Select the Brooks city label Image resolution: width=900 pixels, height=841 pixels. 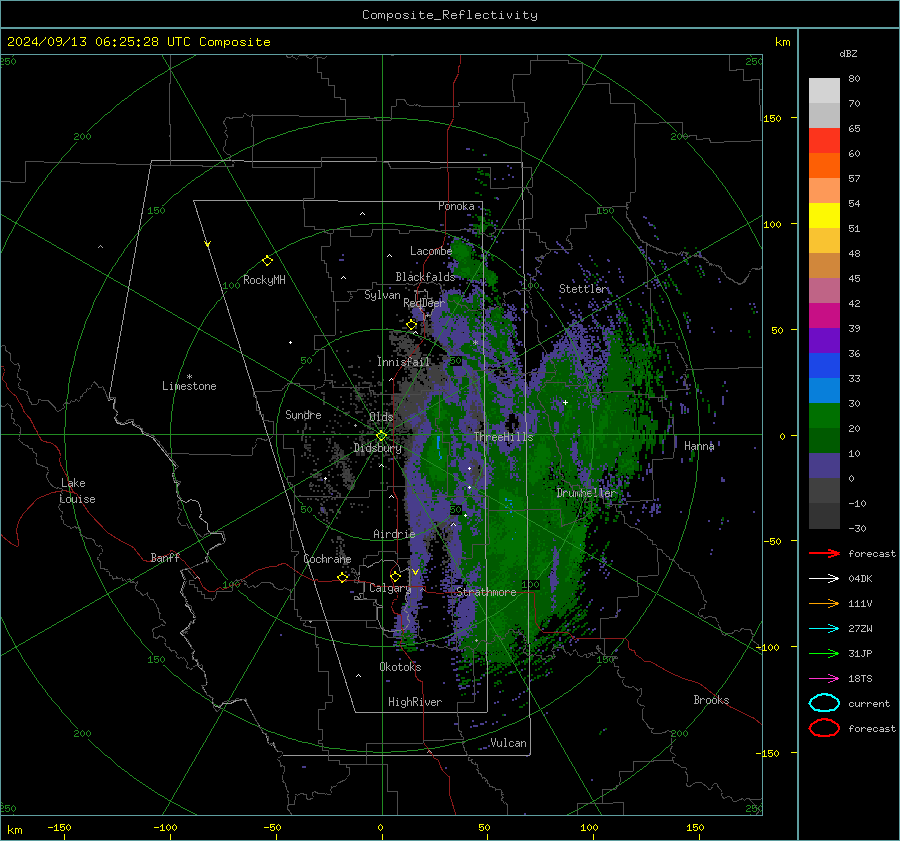coord(711,700)
